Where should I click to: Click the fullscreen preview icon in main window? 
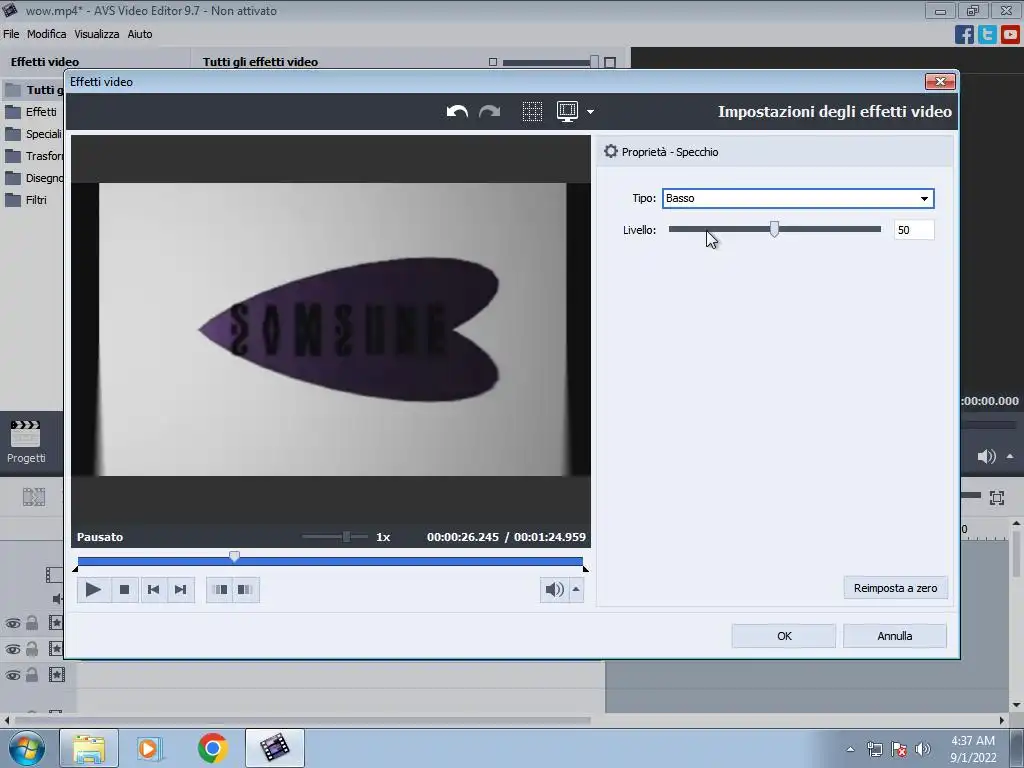(997, 498)
